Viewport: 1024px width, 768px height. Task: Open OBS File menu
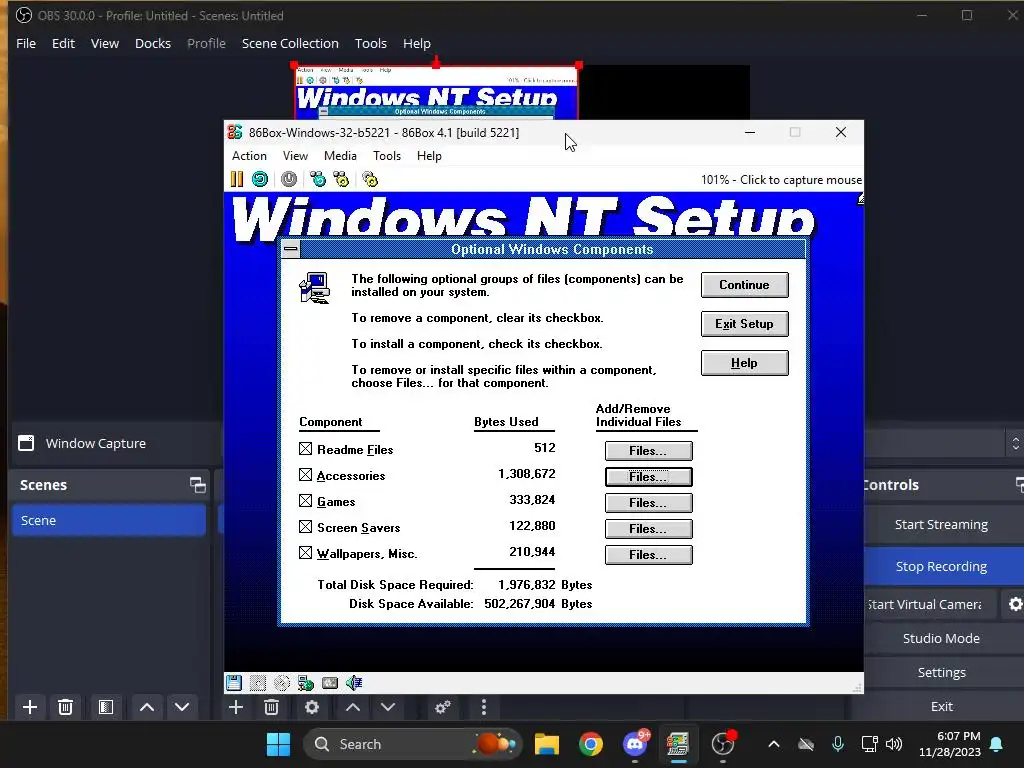pyautogui.click(x=26, y=43)
